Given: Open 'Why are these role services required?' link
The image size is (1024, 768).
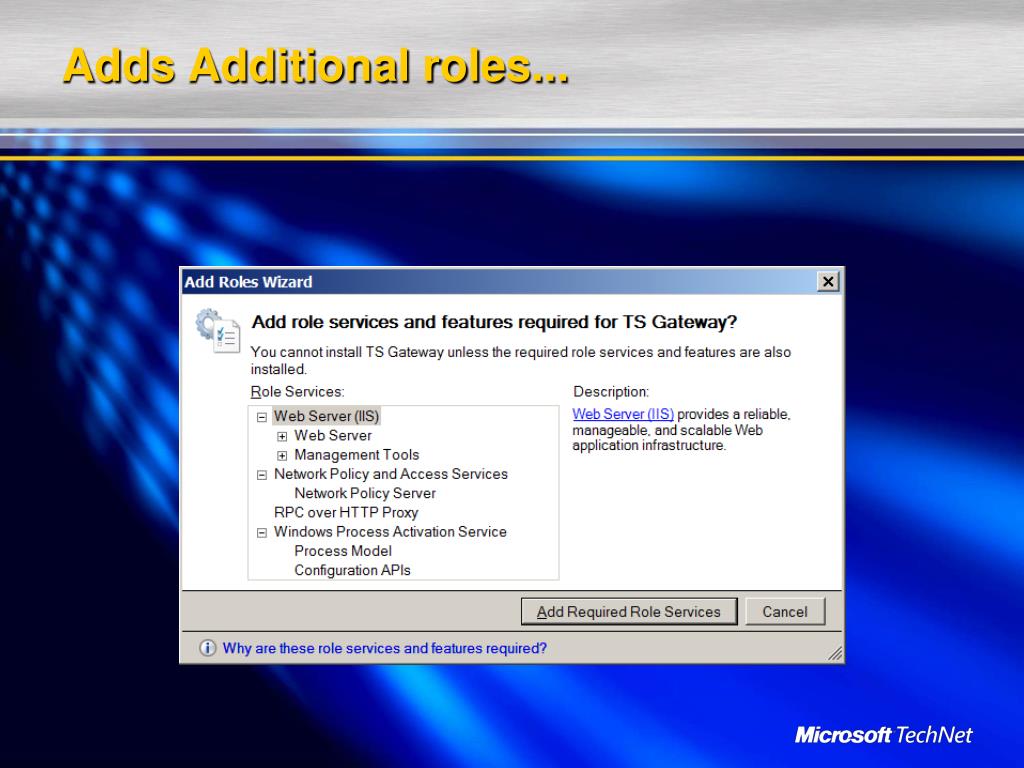Looking at the screenshot, I should 385,648.
